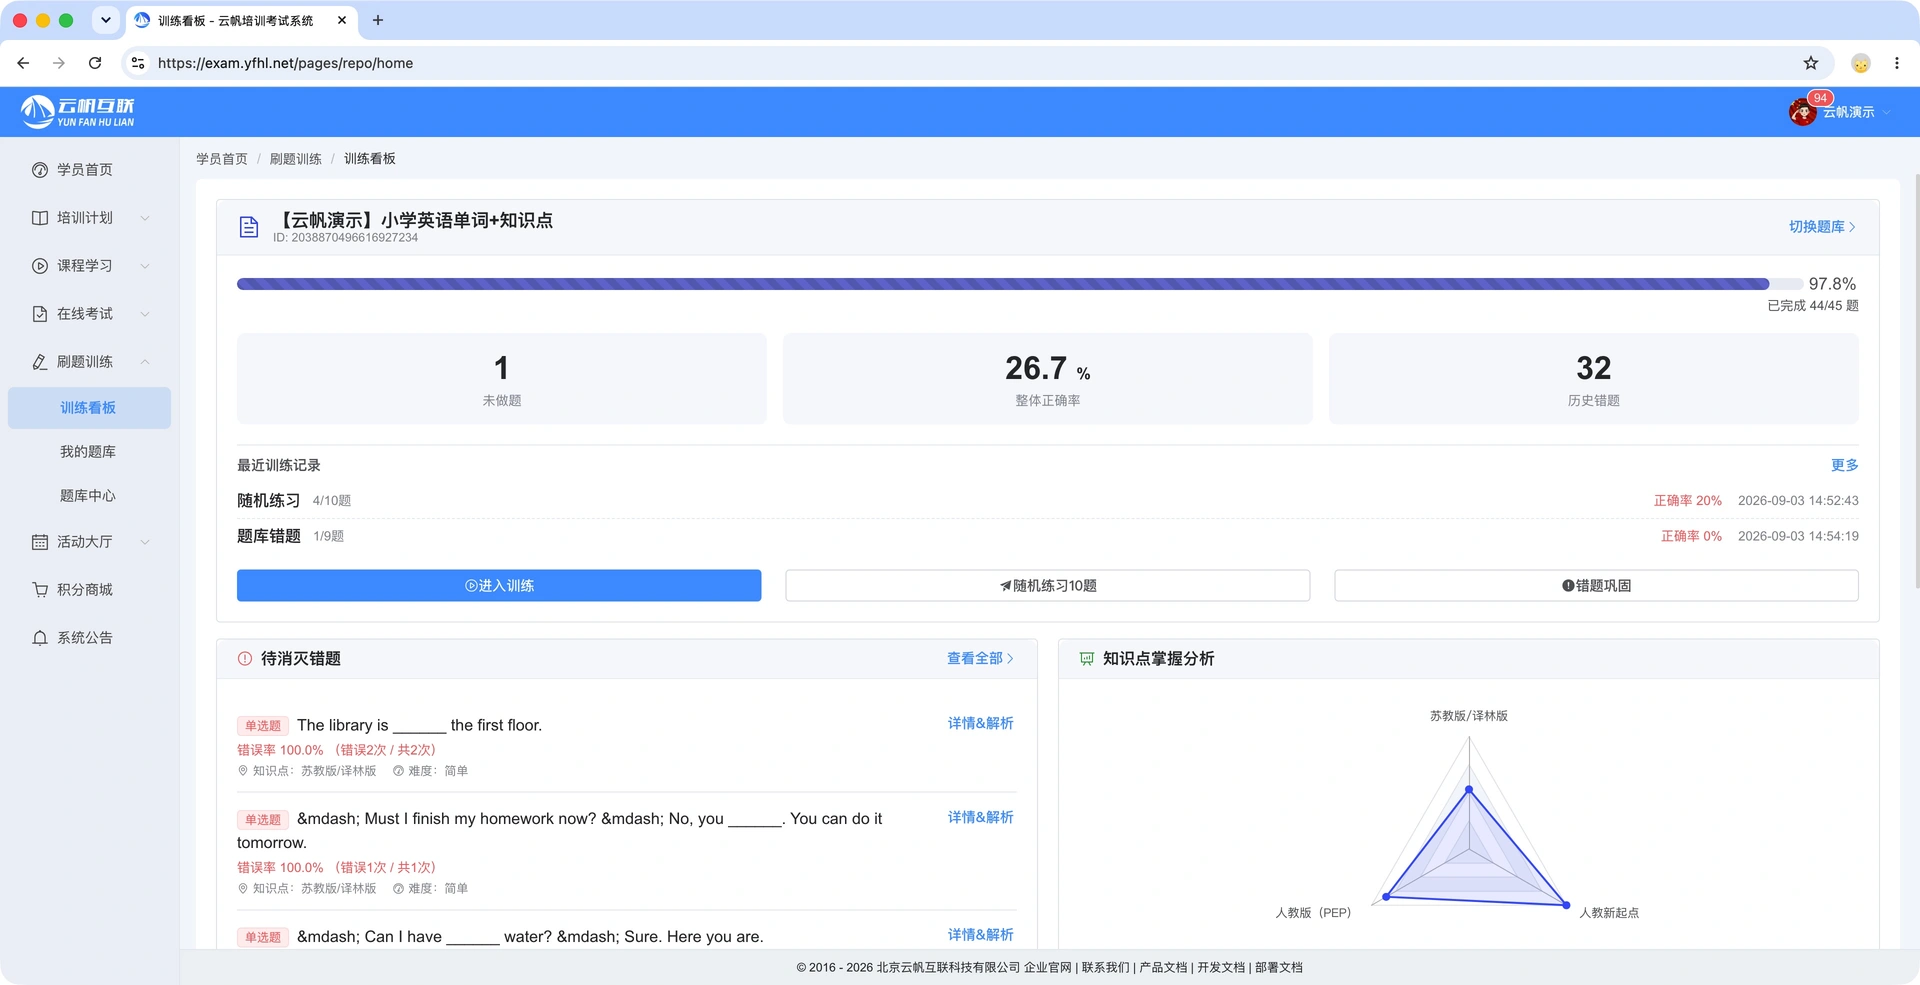Click the 活动大厅 calendar icon

pyautogui.click(x=40, y=542)
